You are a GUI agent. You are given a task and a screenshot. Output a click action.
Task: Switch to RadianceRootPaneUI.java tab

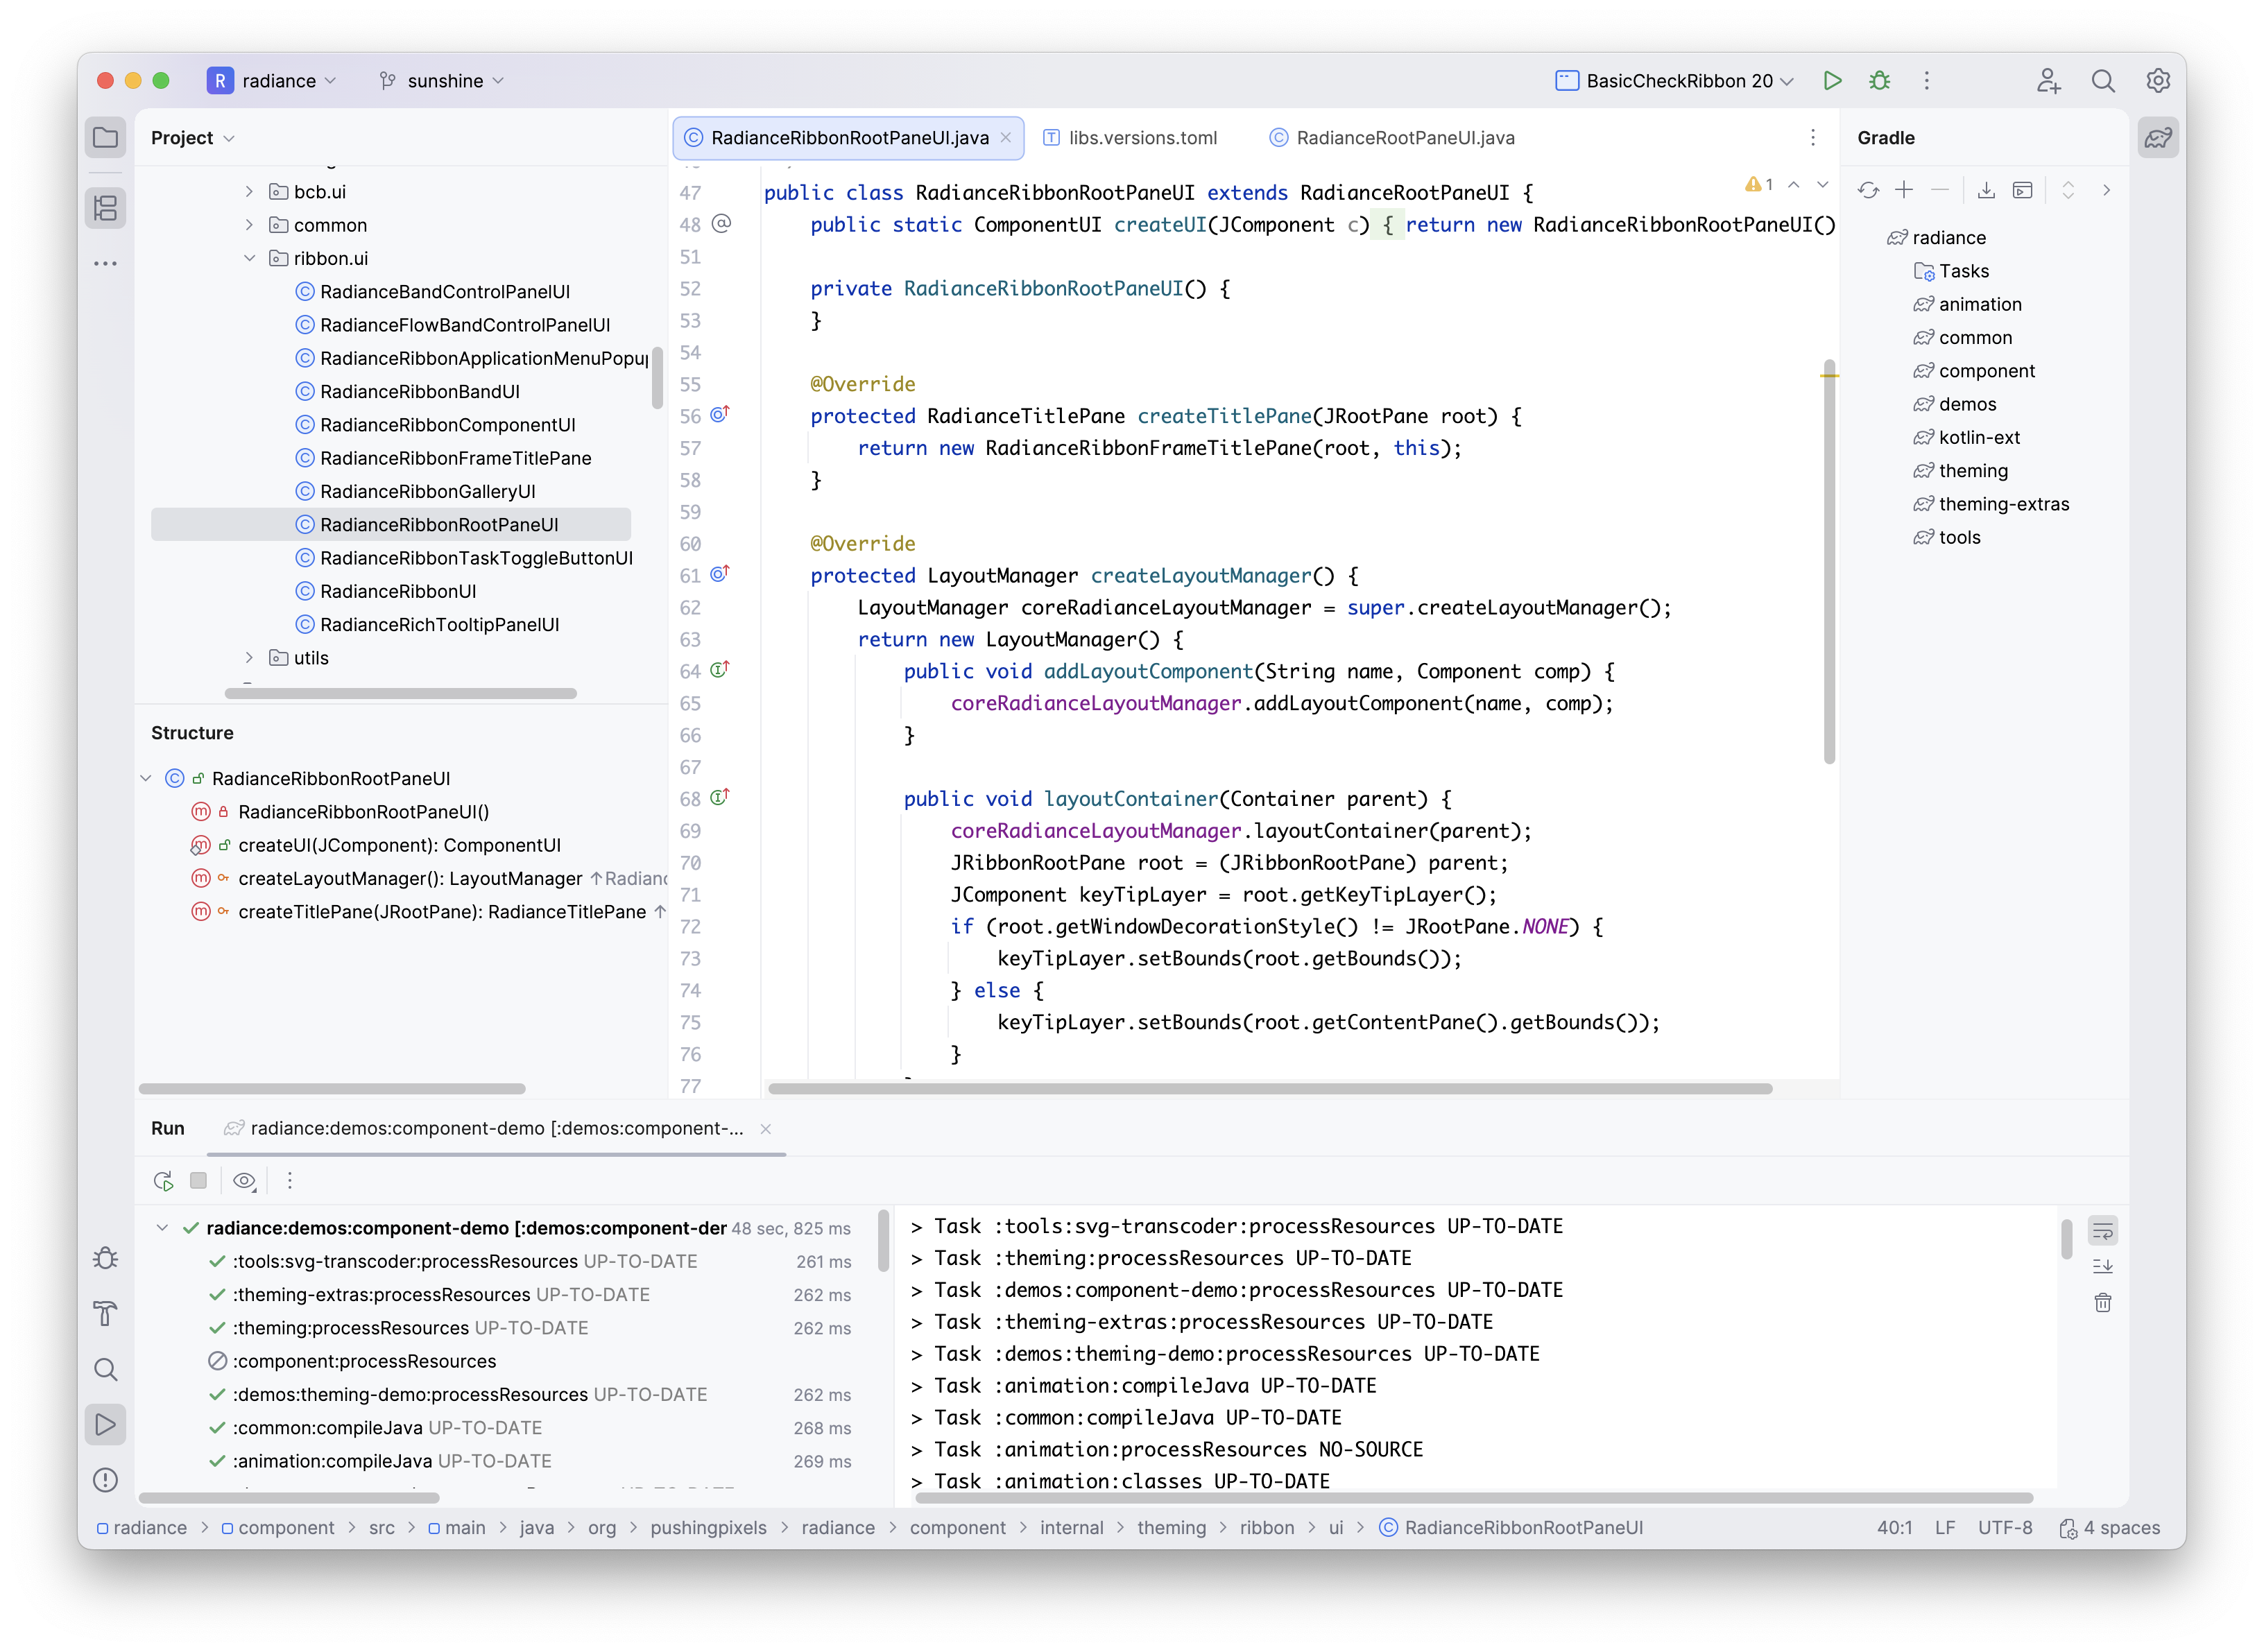[1392, 138]
